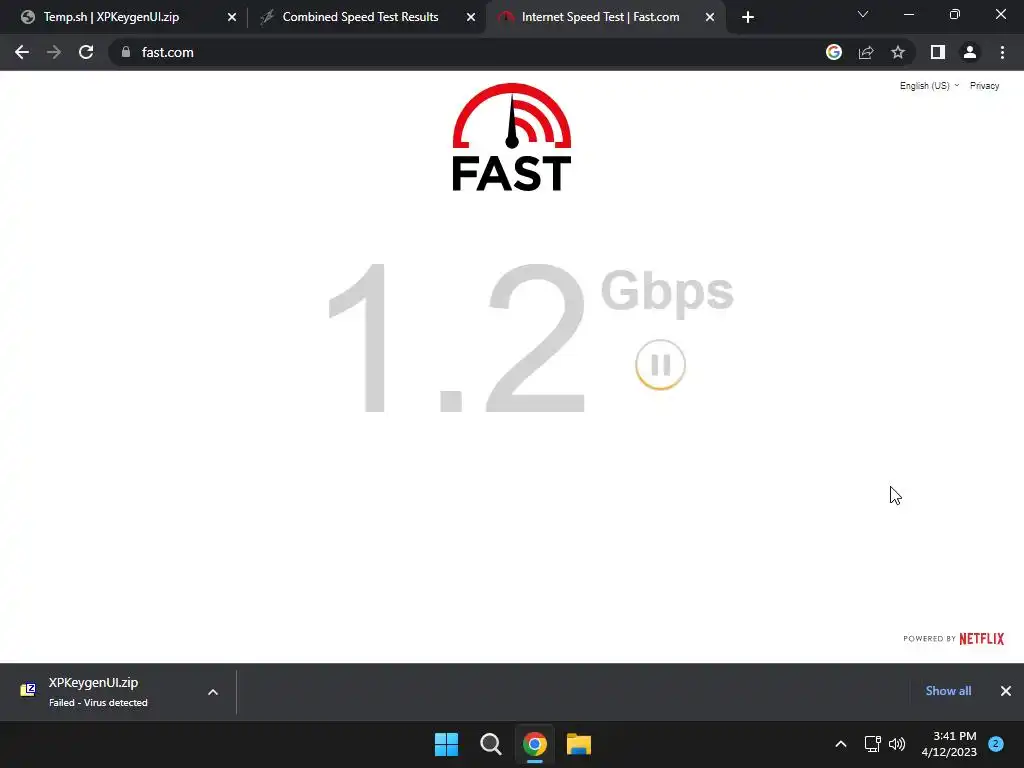Click Show all downloads
The width and height of the screenshot is (1024, 768).
pos(948,691)
